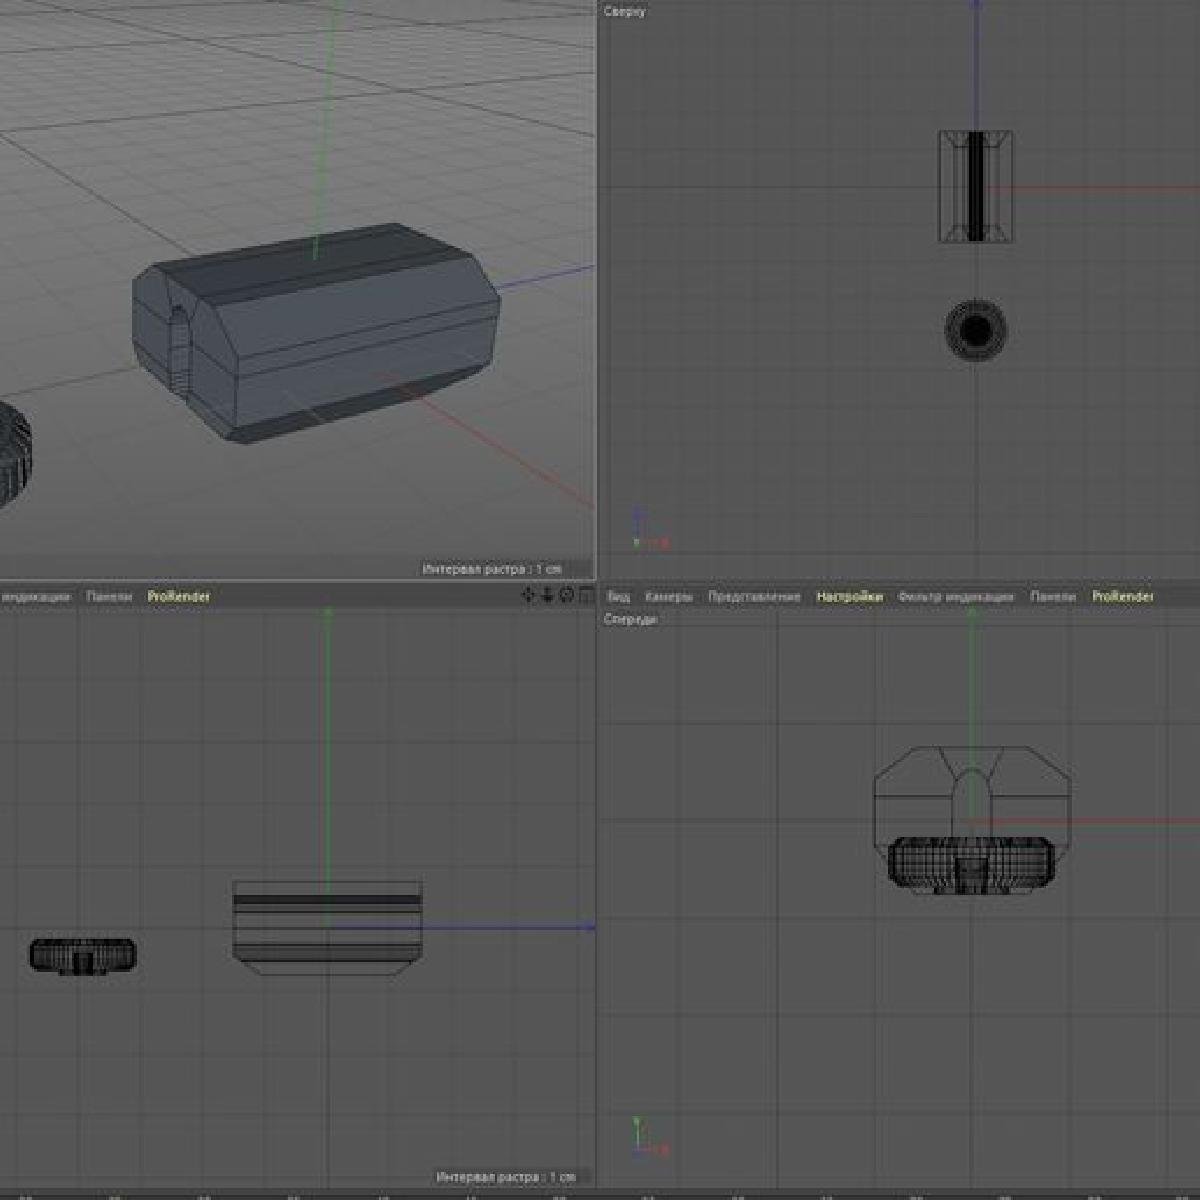1200x1200 pixels.
Task: Click the zoom camera icon in side viewport
Action: [x=548, y=595]
